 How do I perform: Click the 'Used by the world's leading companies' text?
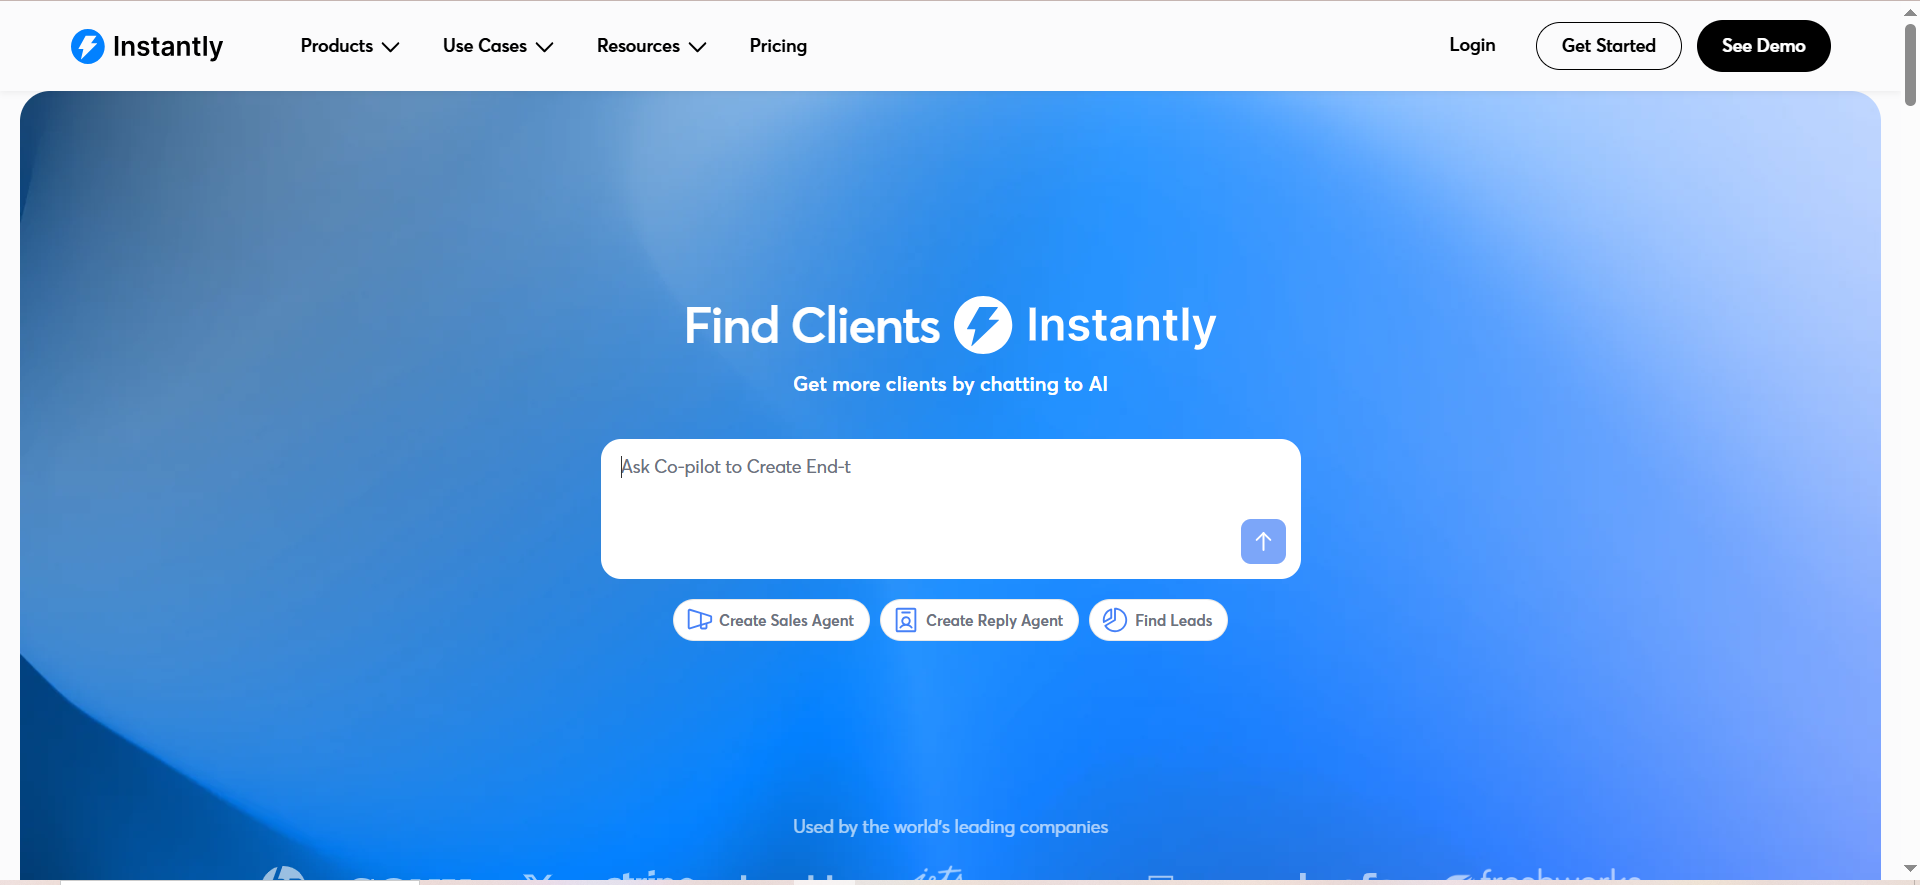click(x=950, y=827)
